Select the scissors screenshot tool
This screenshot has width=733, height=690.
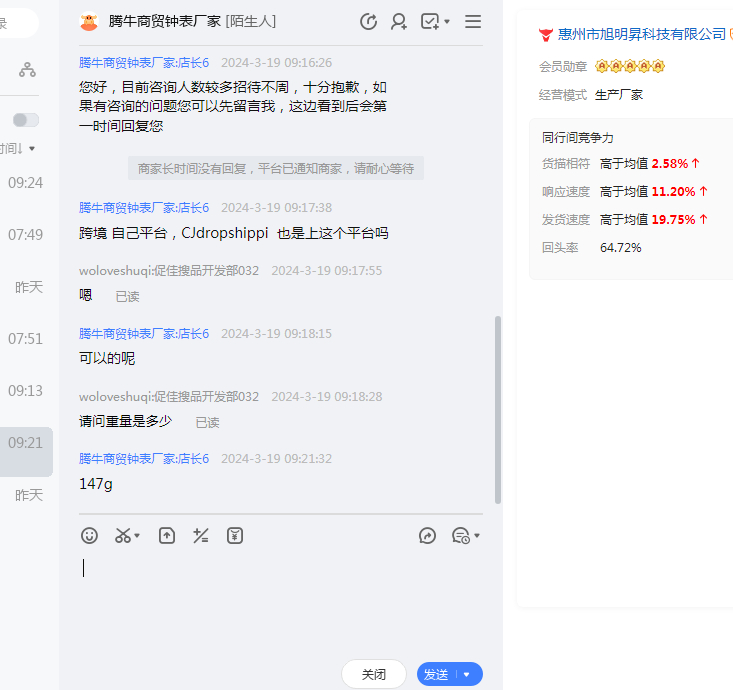coord(123,536)
